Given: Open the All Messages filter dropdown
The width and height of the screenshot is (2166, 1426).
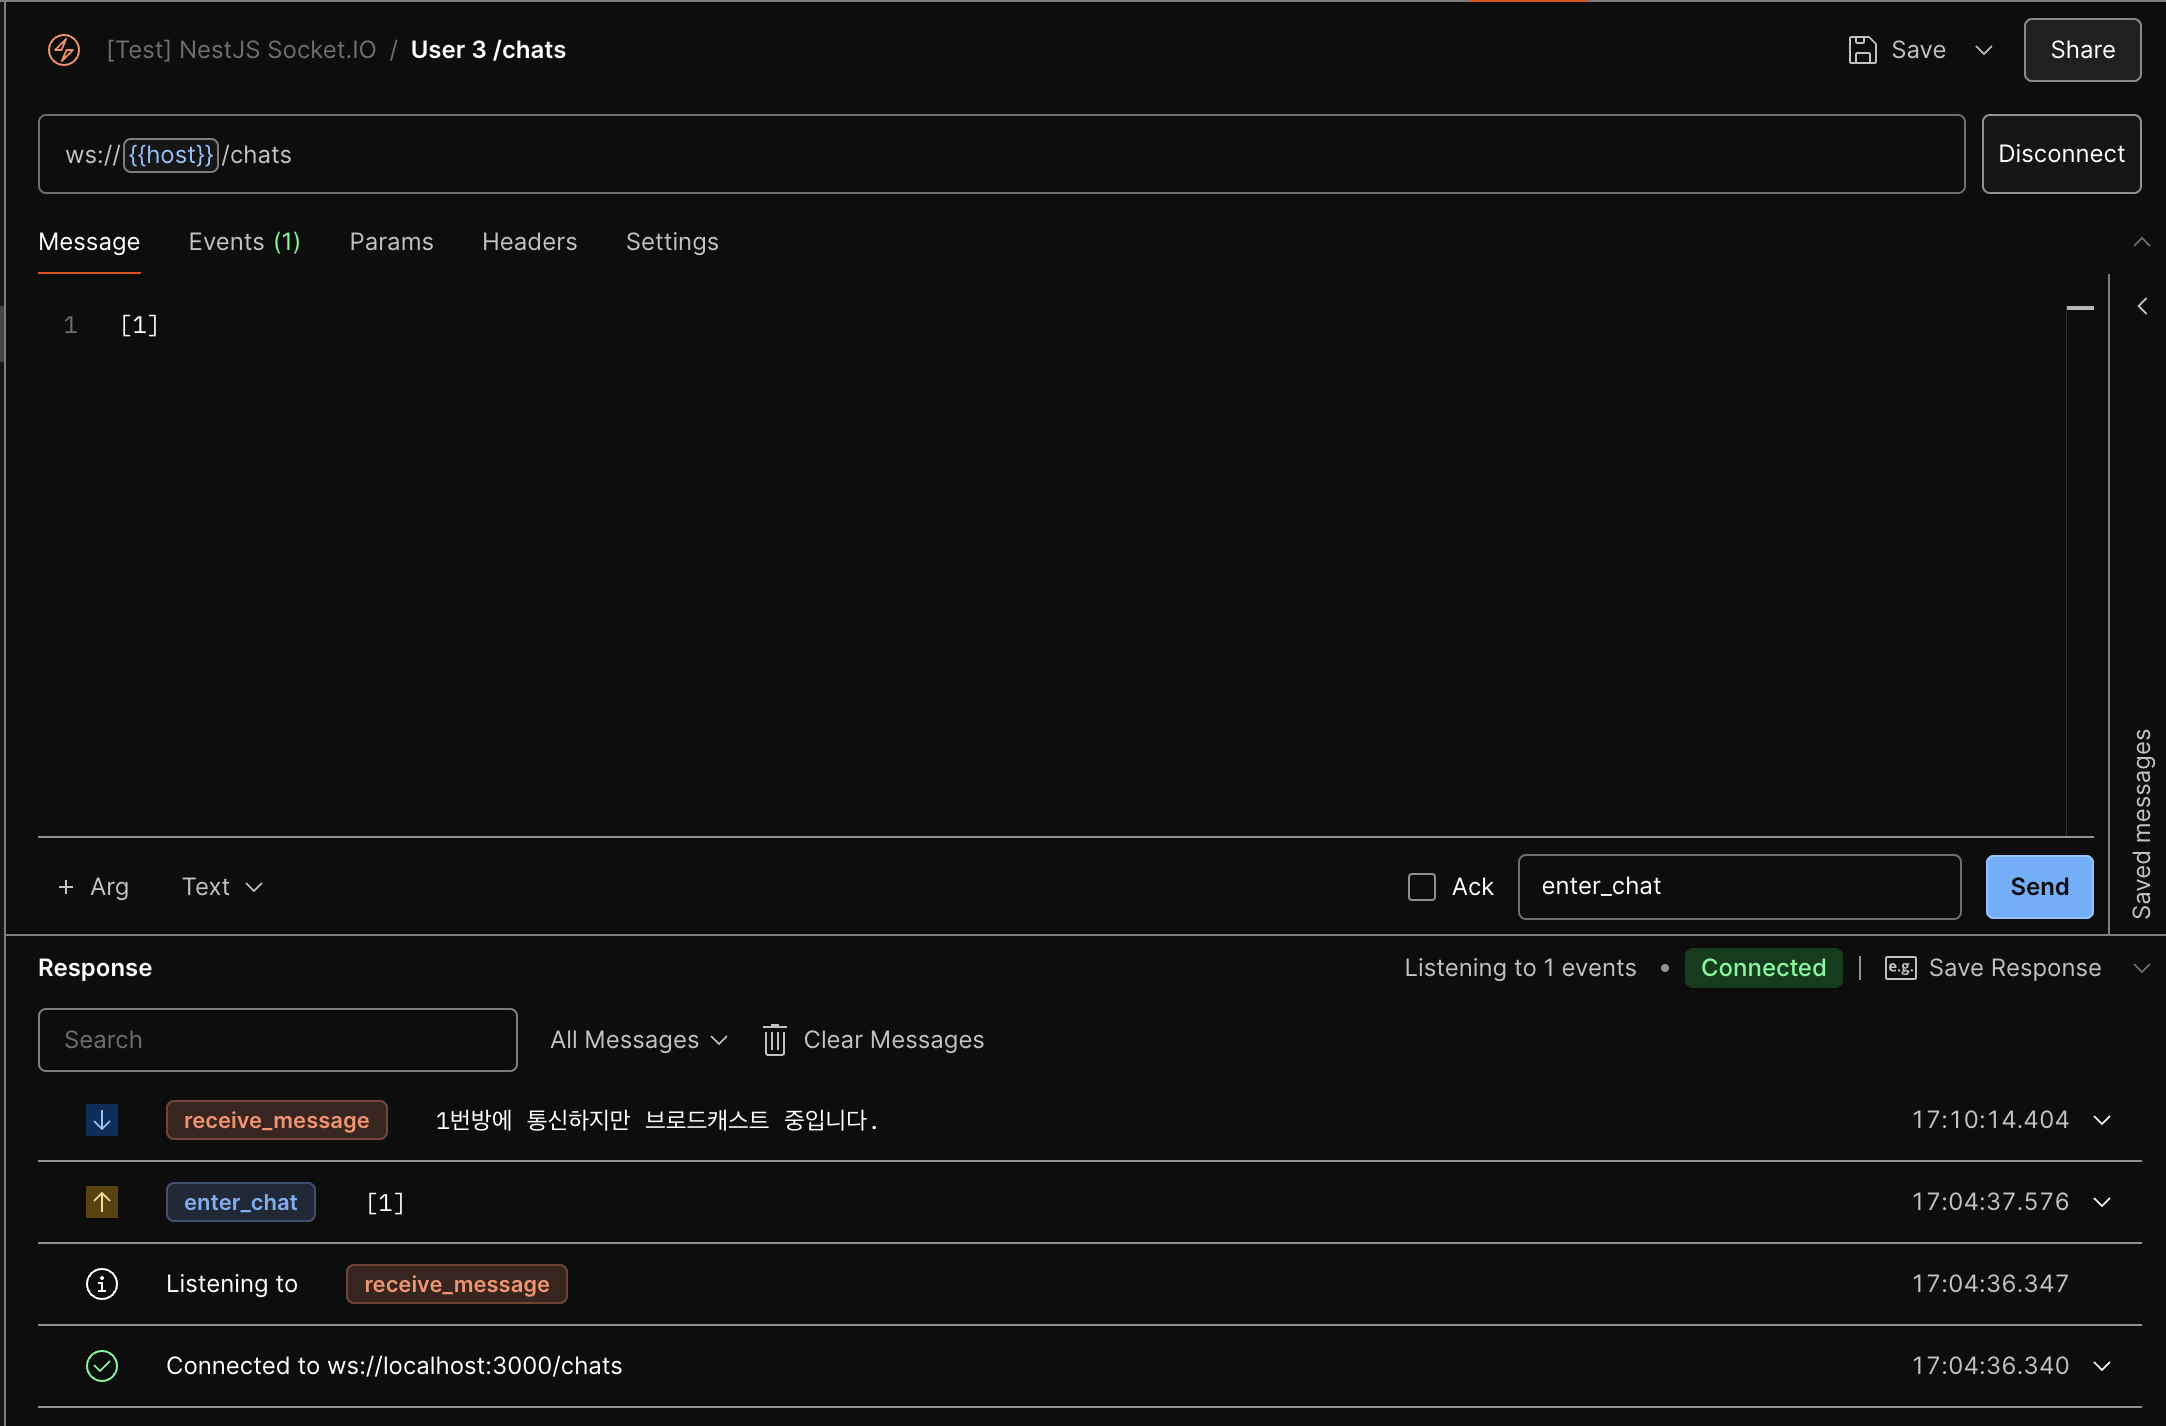Looking at the screenshot, I should click(x=638, y=1040).
